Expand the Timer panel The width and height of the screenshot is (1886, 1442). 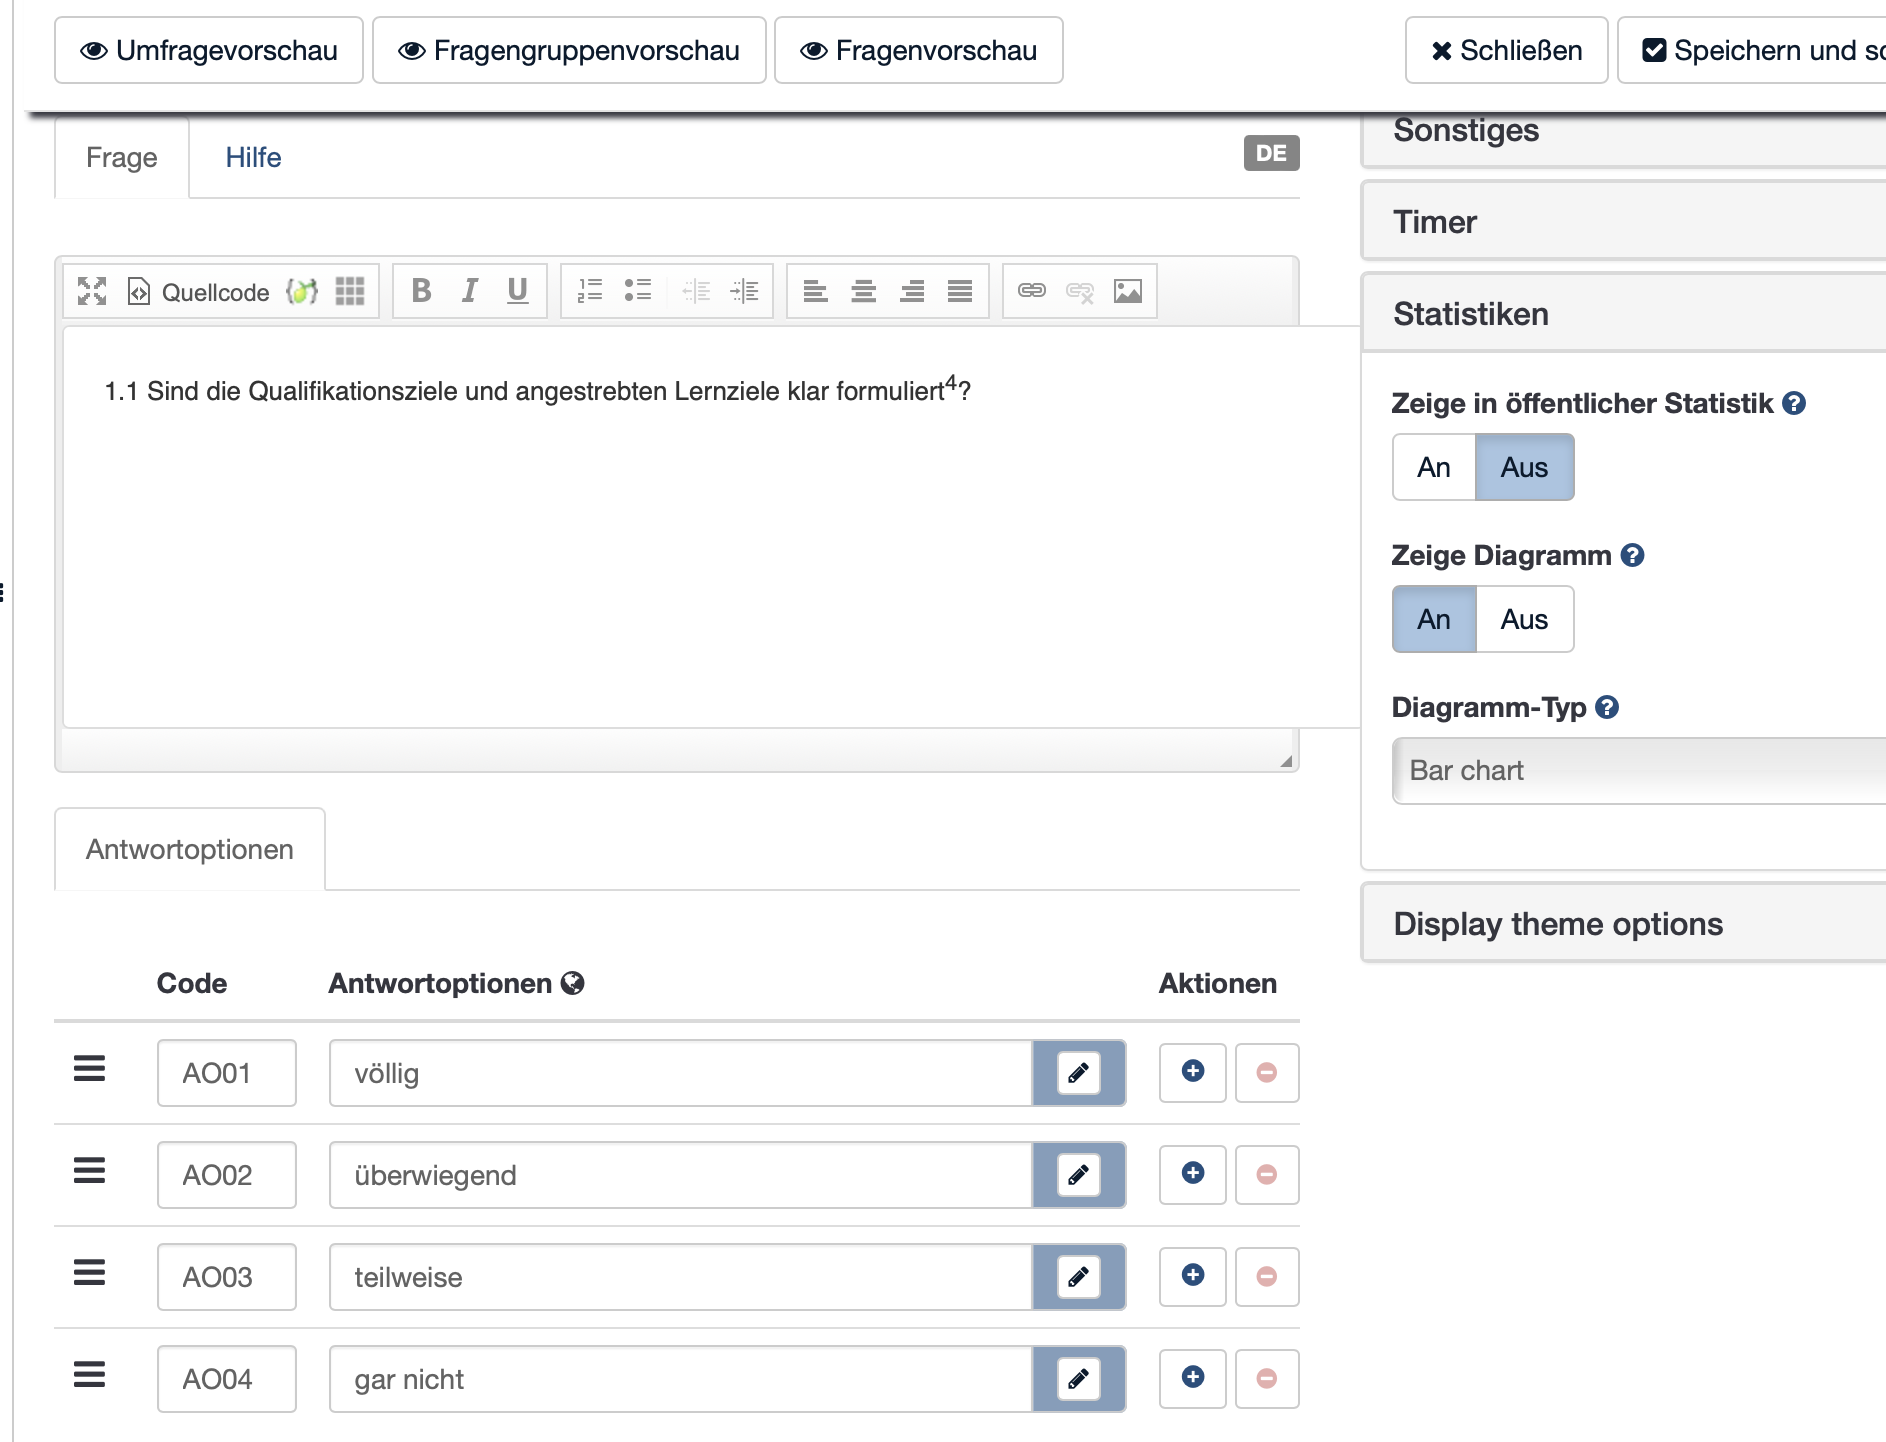pos(1435,222)
